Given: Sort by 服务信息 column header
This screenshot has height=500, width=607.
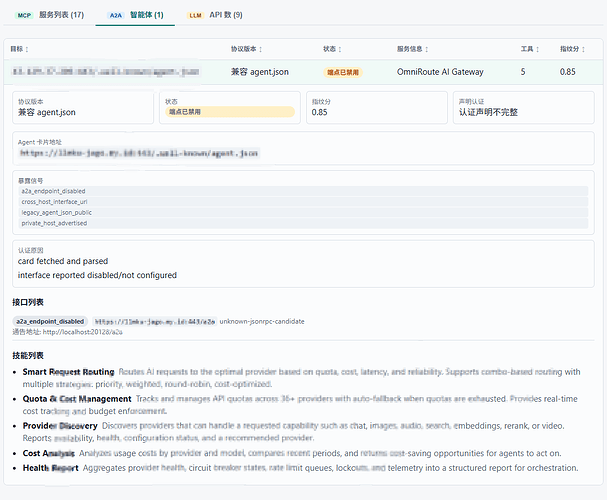Looking at the screenshot, I should click(x=412, y=49).
